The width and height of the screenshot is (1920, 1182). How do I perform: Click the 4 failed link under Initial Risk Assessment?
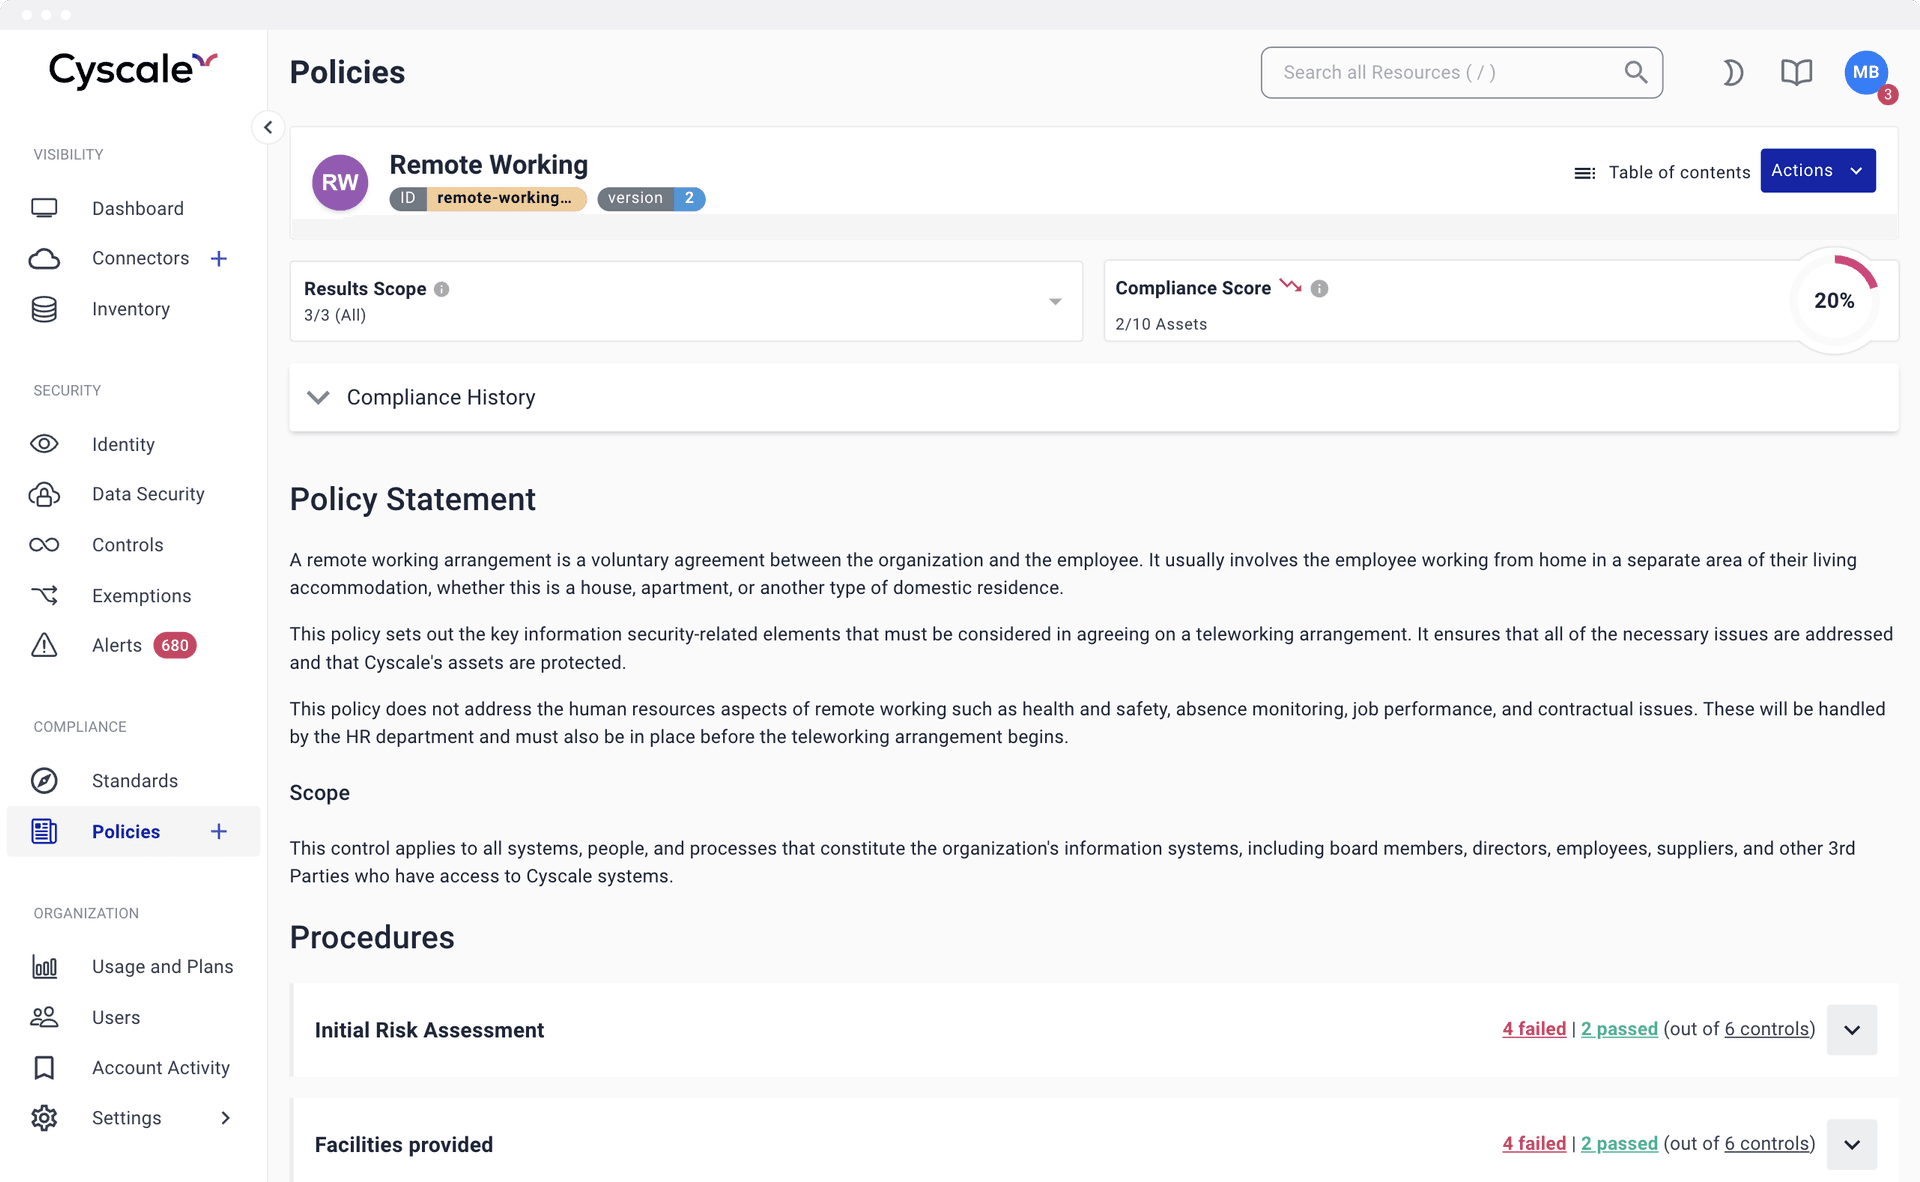[x=1533, y=1029]
